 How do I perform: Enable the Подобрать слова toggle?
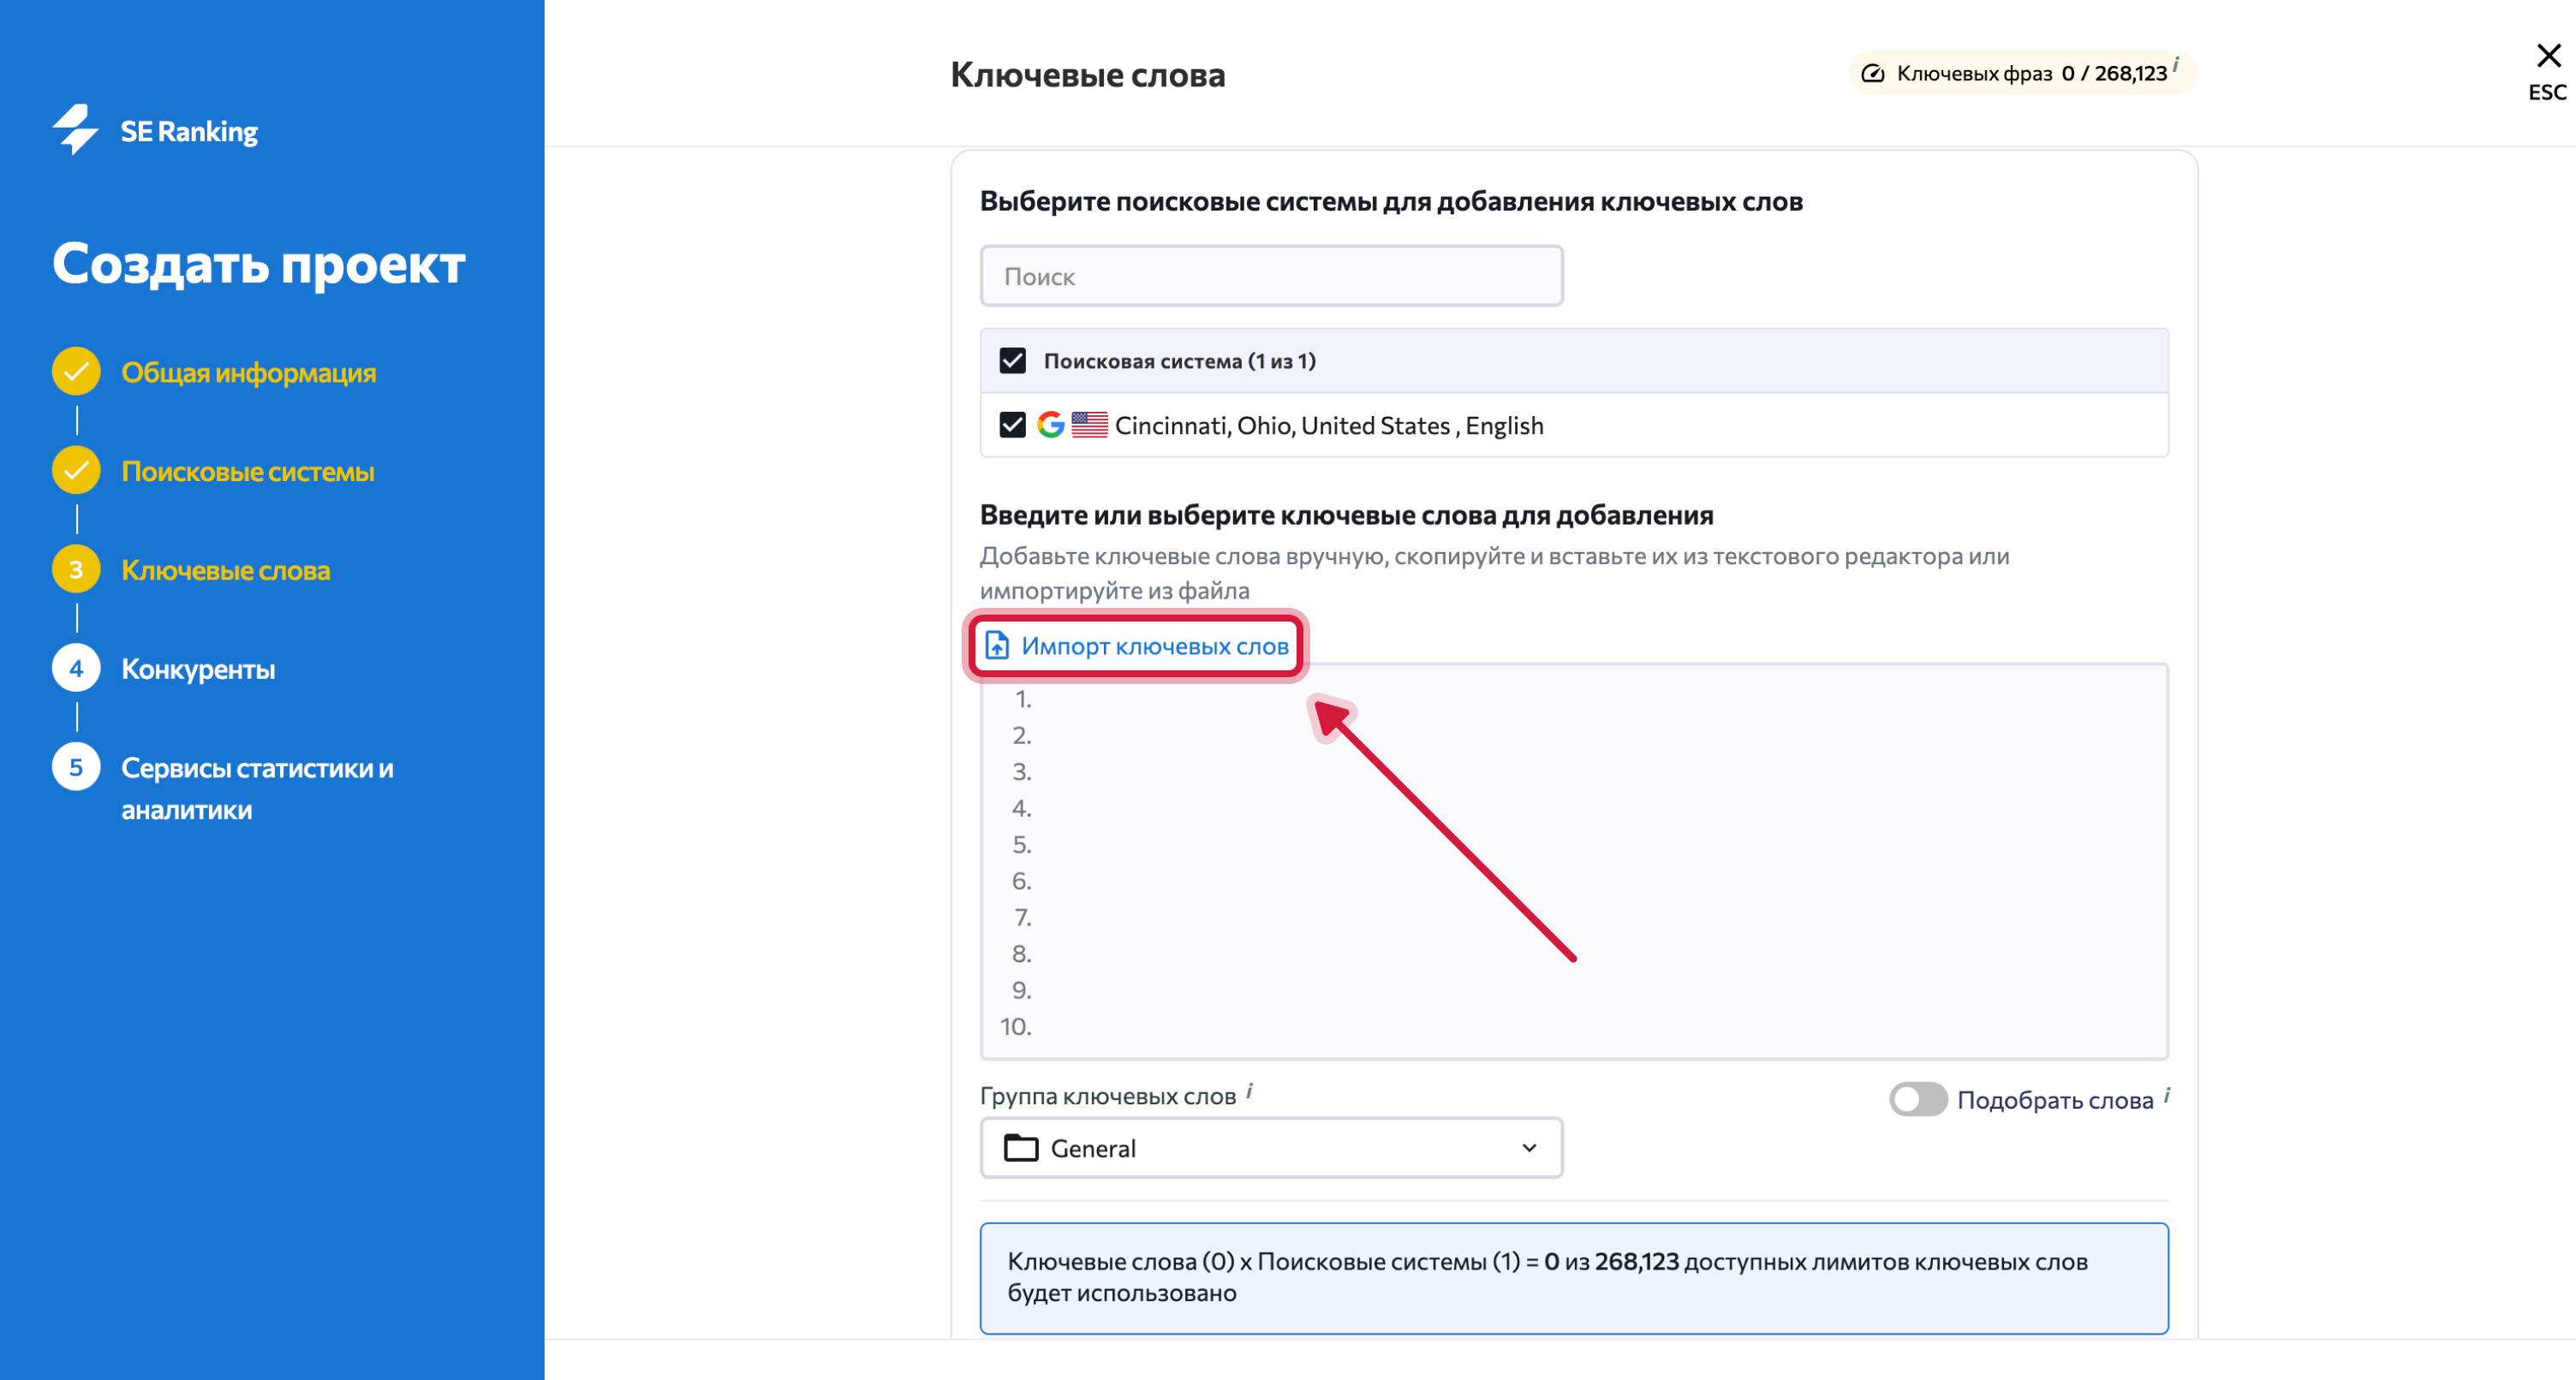(1918, 1099)
